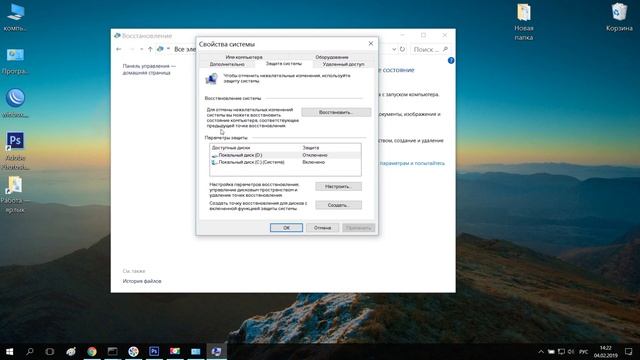Open taskbar search magnifier
Screen dimensions: 640x360
pos(30,351)
